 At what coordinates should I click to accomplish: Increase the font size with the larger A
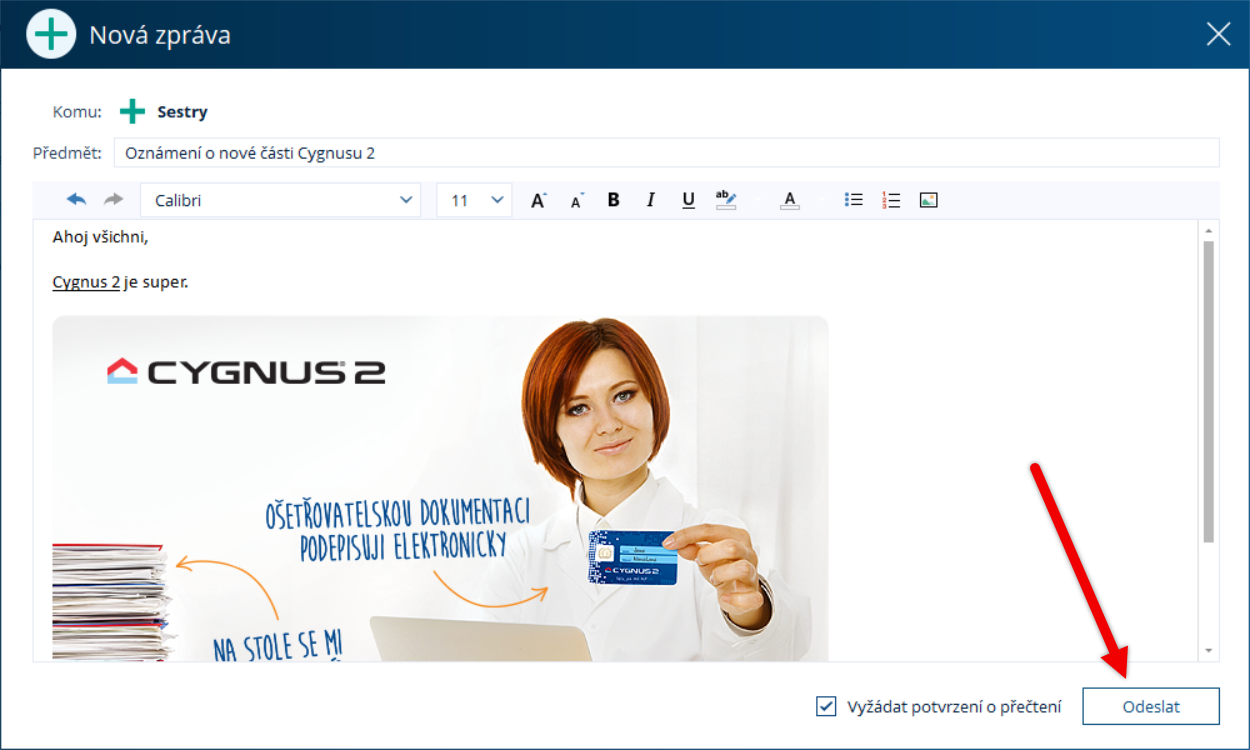(x=538, y=200)
